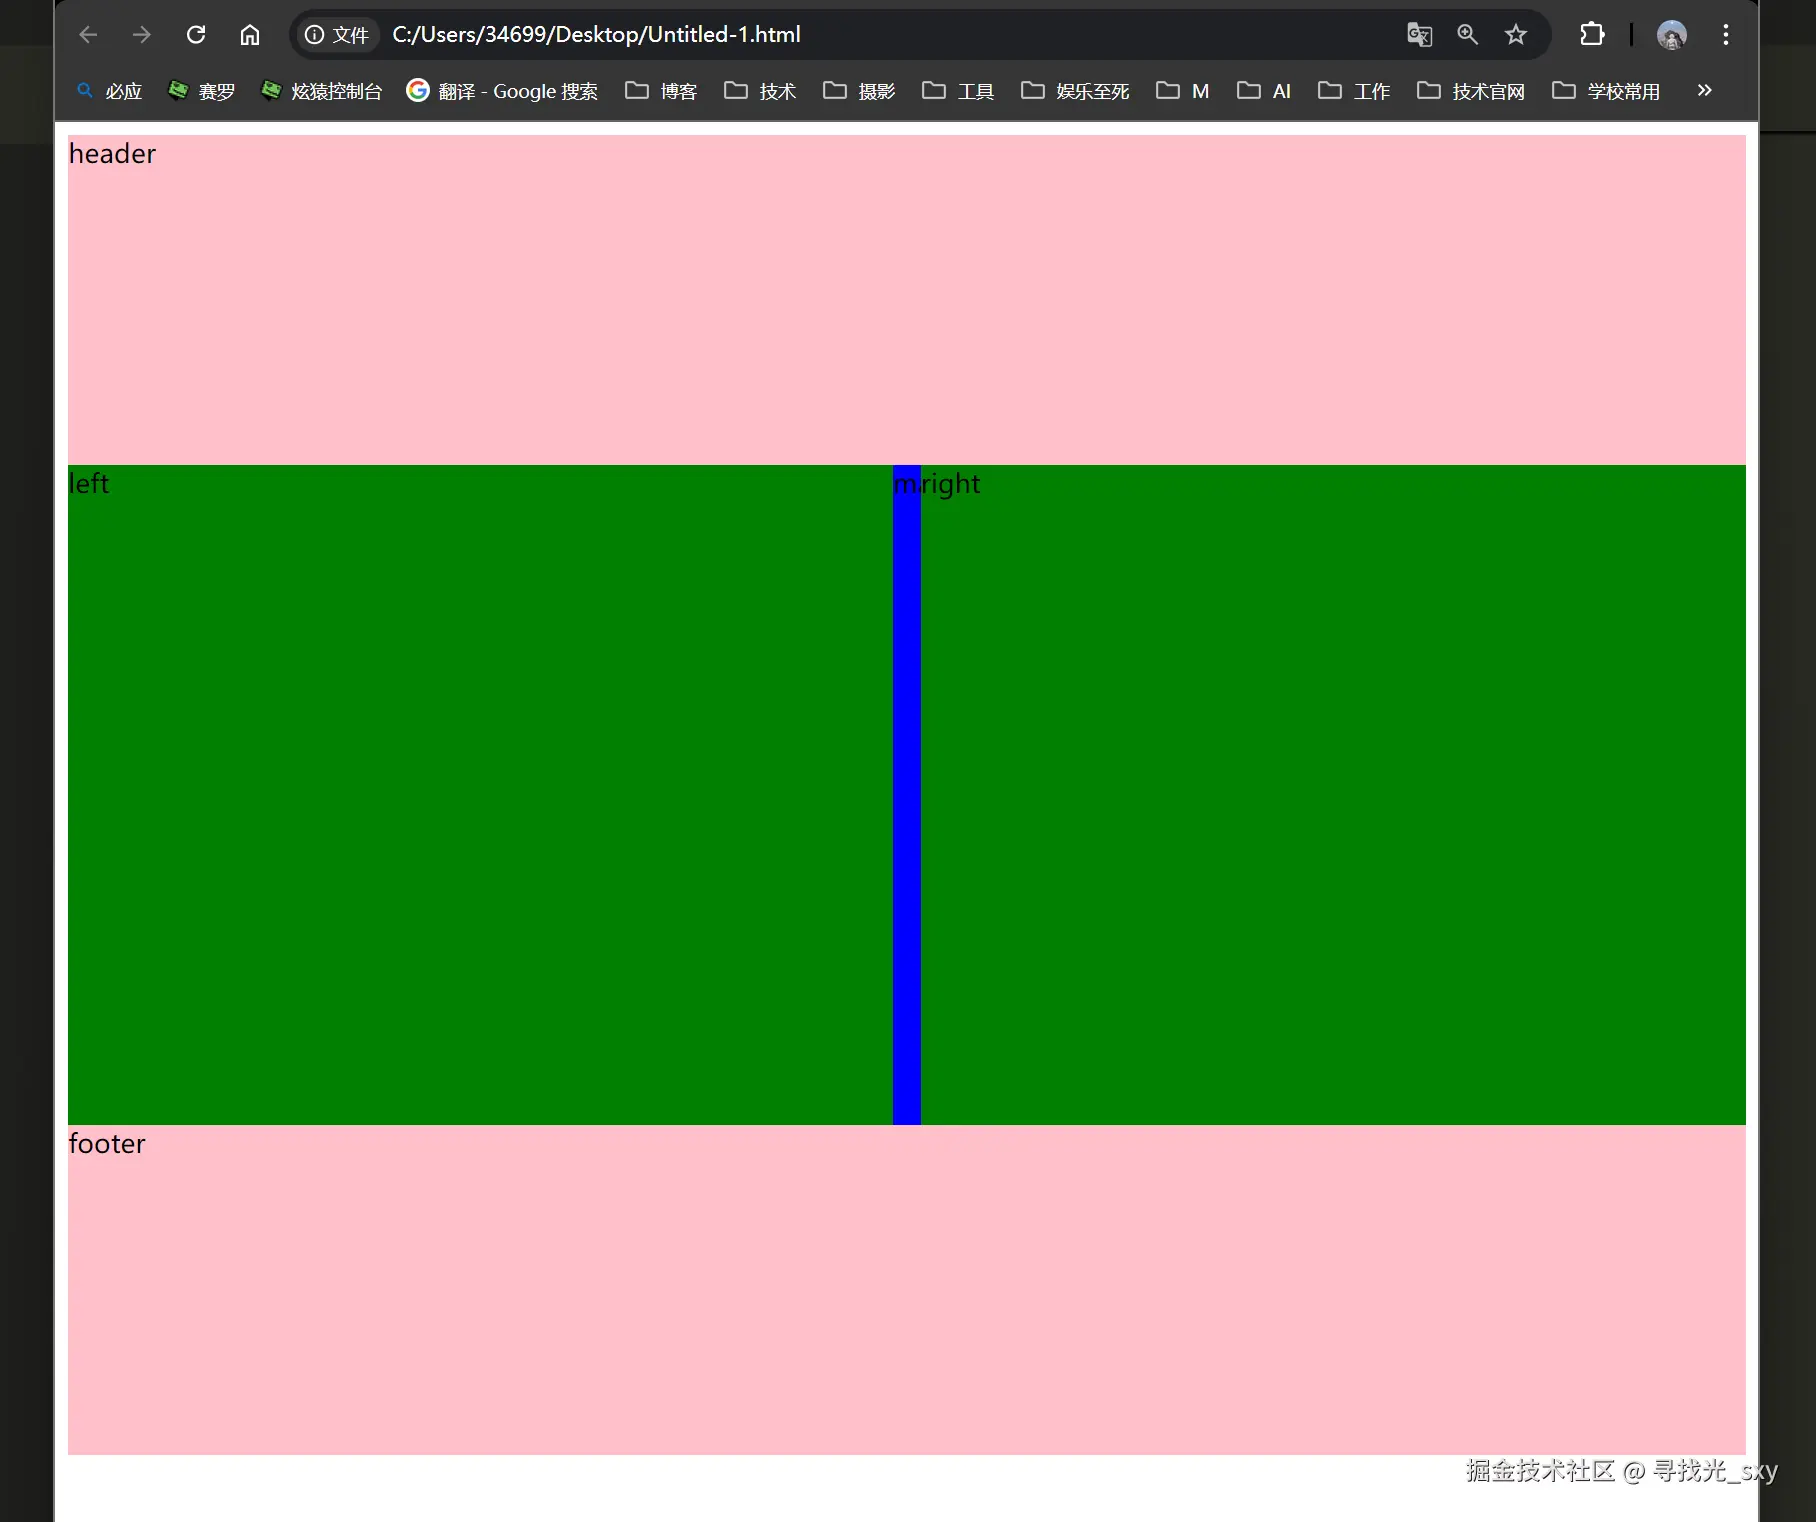Open the 娱乐至死 bookmarks folder
This screenshot has width=1816, height=1522.
click(1073, 90)
